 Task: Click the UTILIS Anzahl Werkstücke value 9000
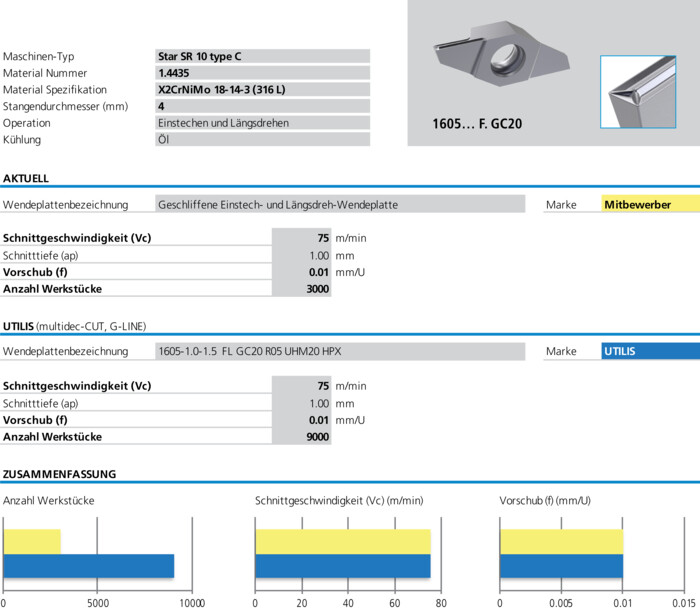302,437
